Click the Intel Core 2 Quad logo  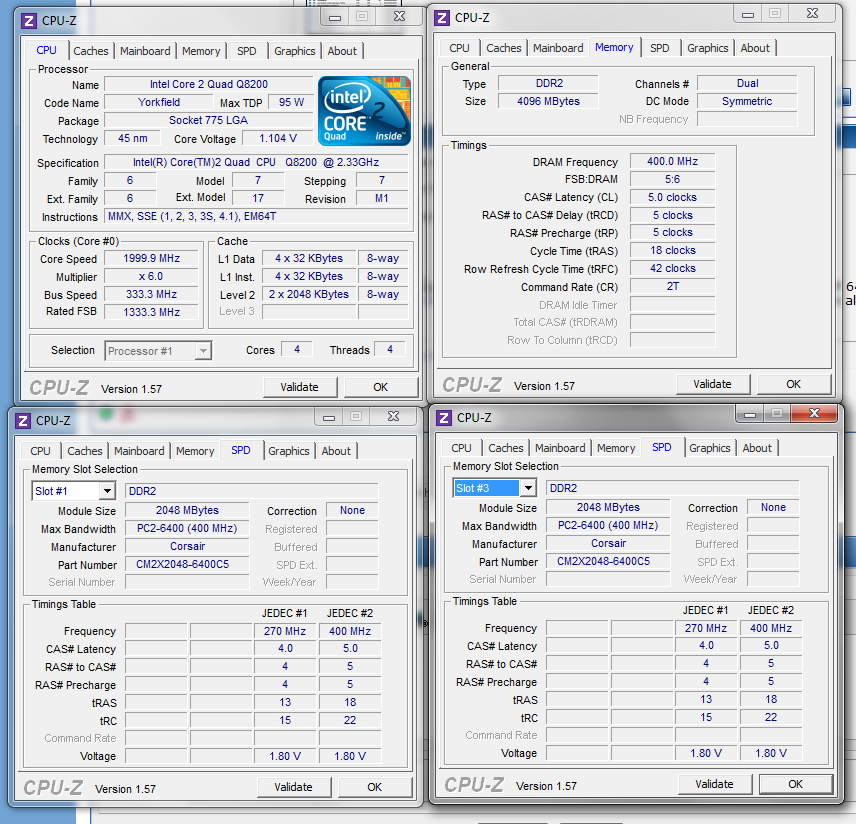pos(364,111)
